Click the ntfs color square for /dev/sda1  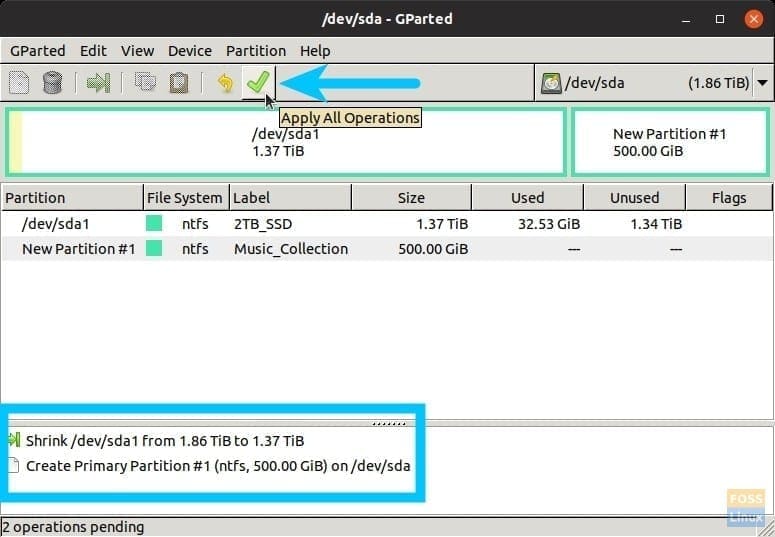(x=154, y=224)
